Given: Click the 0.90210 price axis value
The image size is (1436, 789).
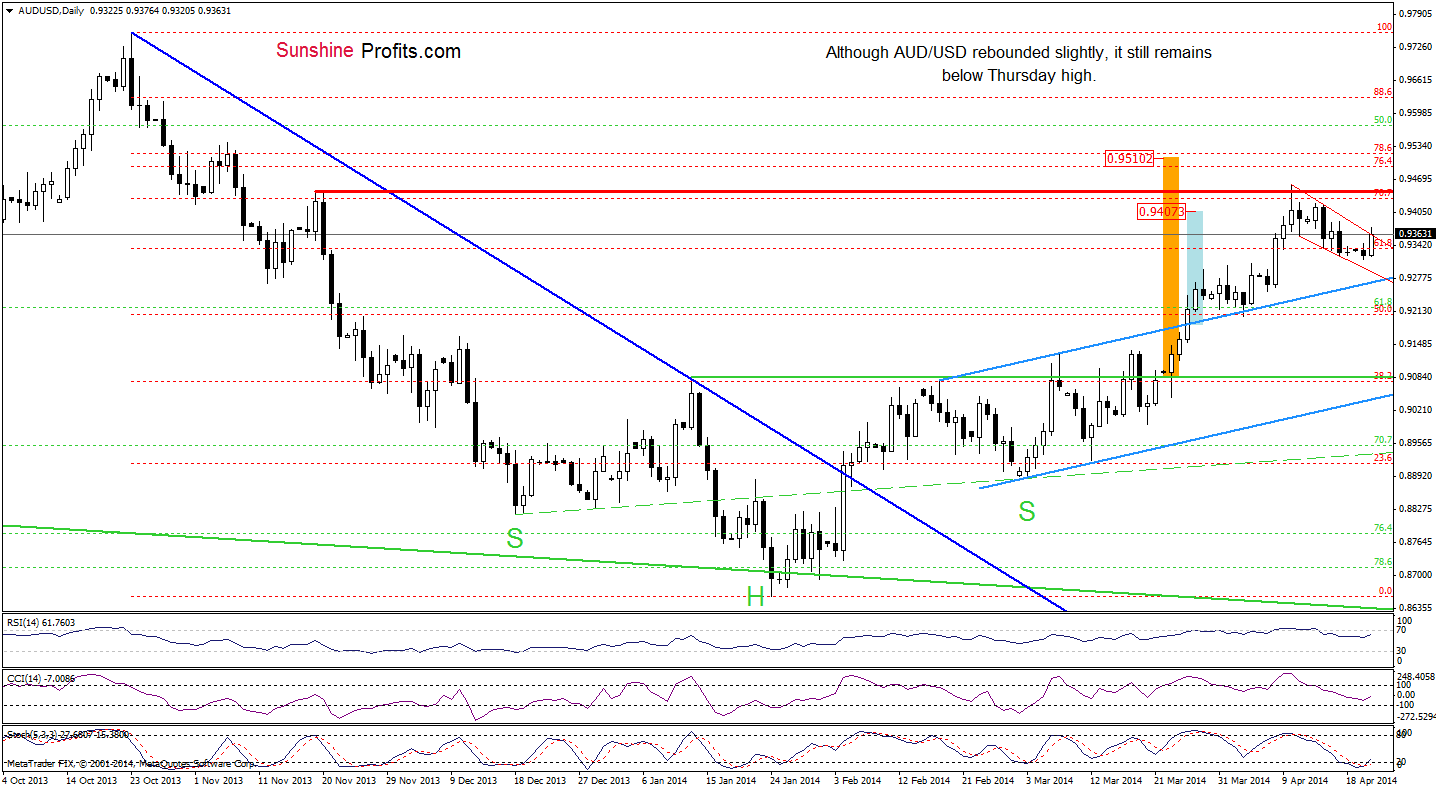Looking at the screenshot, I should (x=1417, y=410).
